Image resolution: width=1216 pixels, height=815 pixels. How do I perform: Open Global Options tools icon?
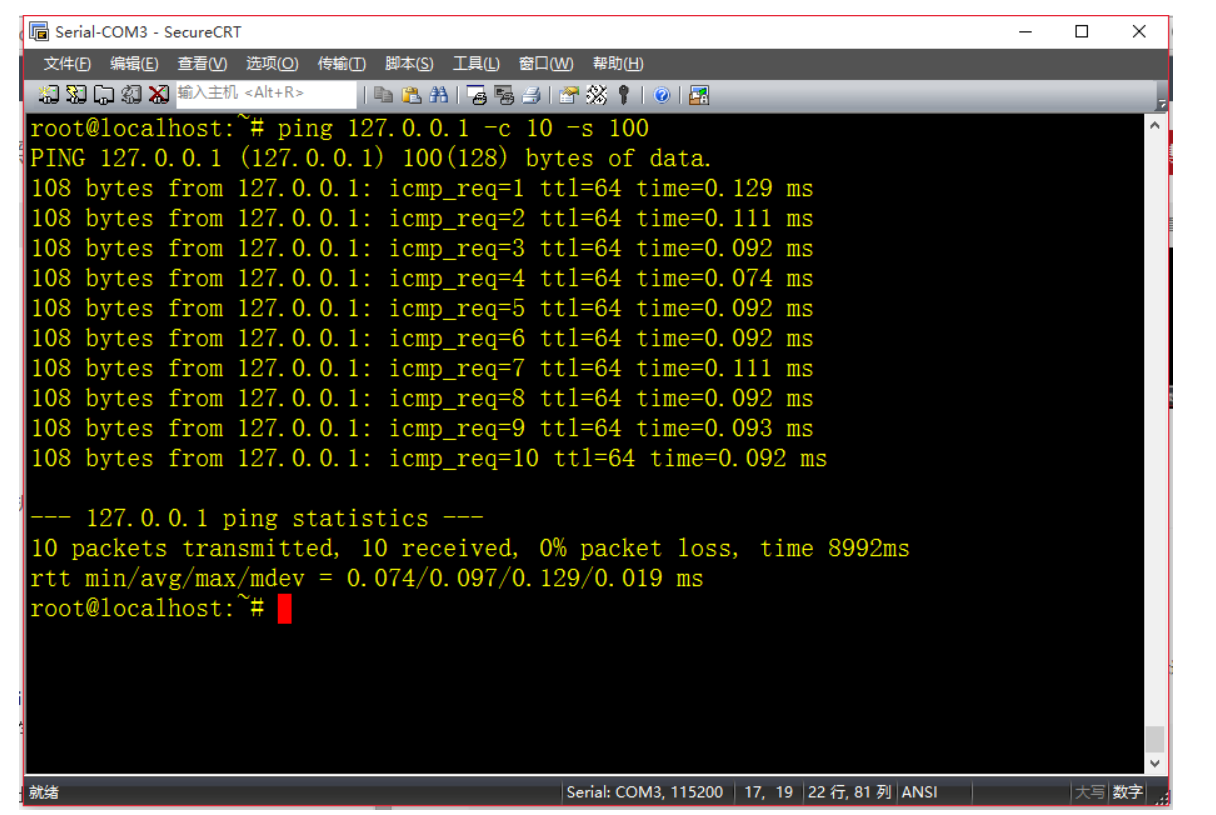[597, 95]
